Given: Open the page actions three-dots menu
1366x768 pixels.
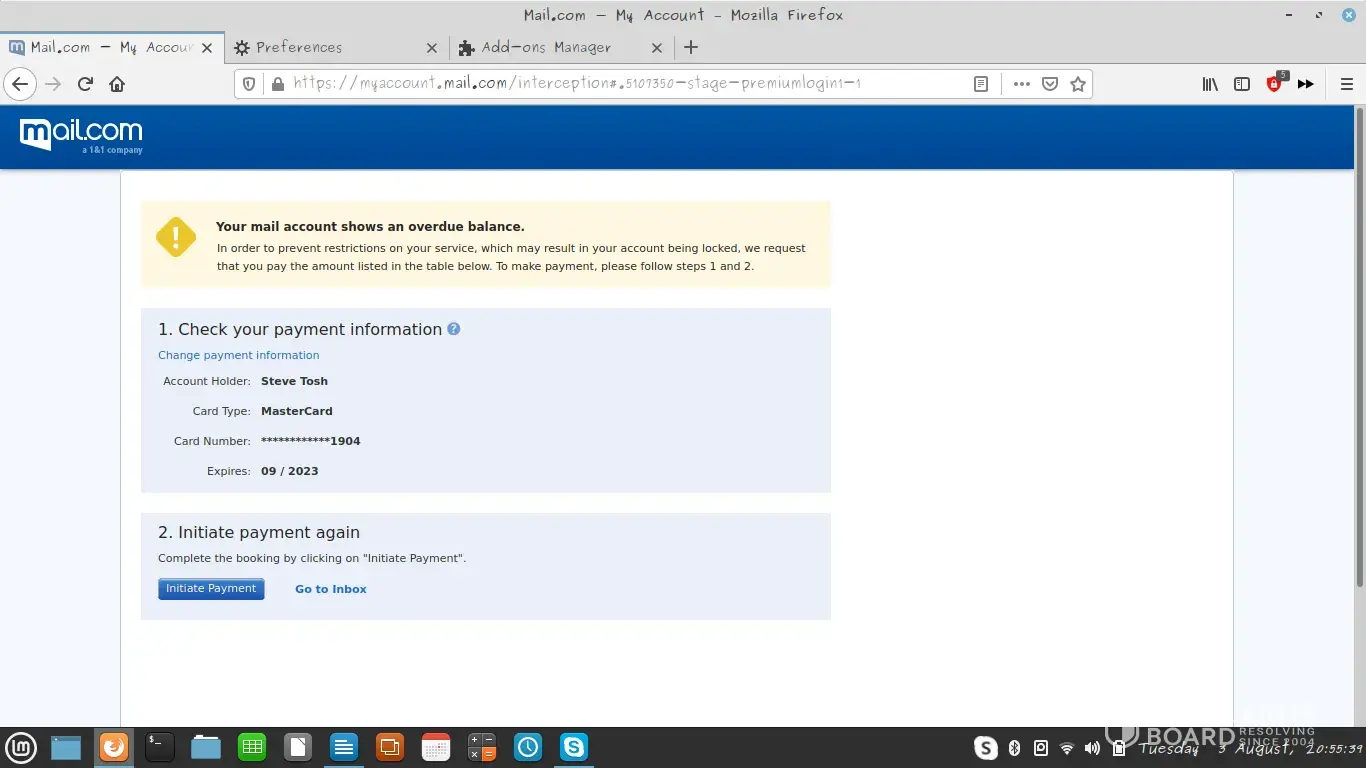Looking at the screenshot, I should (1021, 84).
